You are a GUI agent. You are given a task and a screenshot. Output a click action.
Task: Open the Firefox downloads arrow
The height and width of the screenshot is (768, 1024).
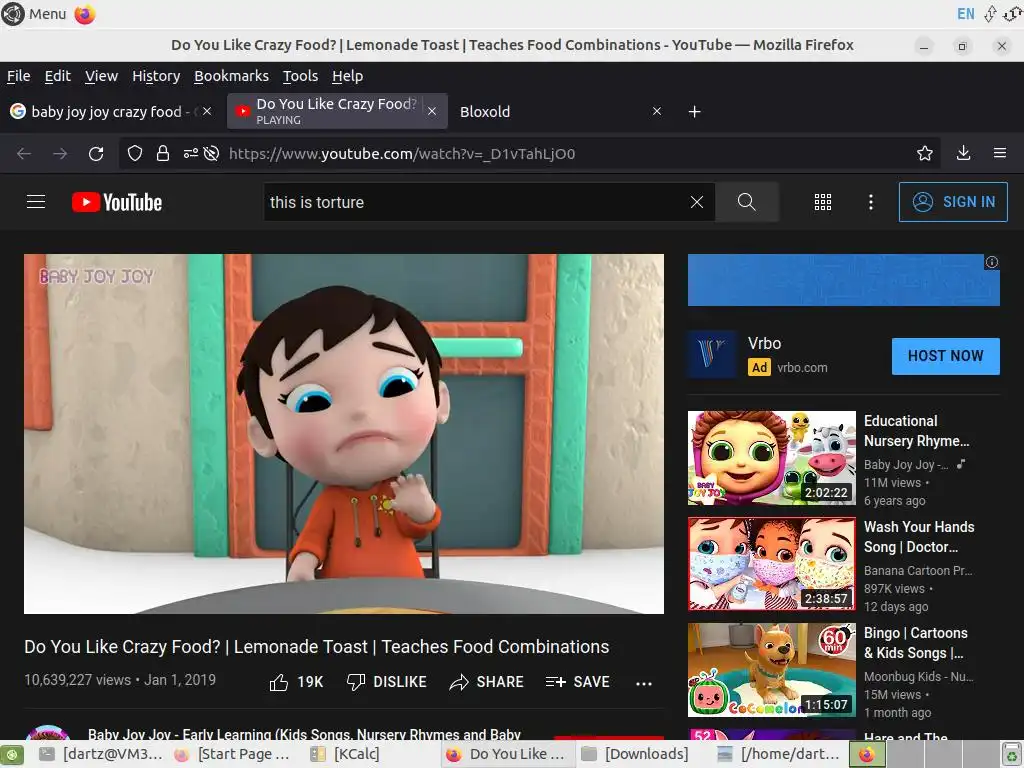point(963,153)
